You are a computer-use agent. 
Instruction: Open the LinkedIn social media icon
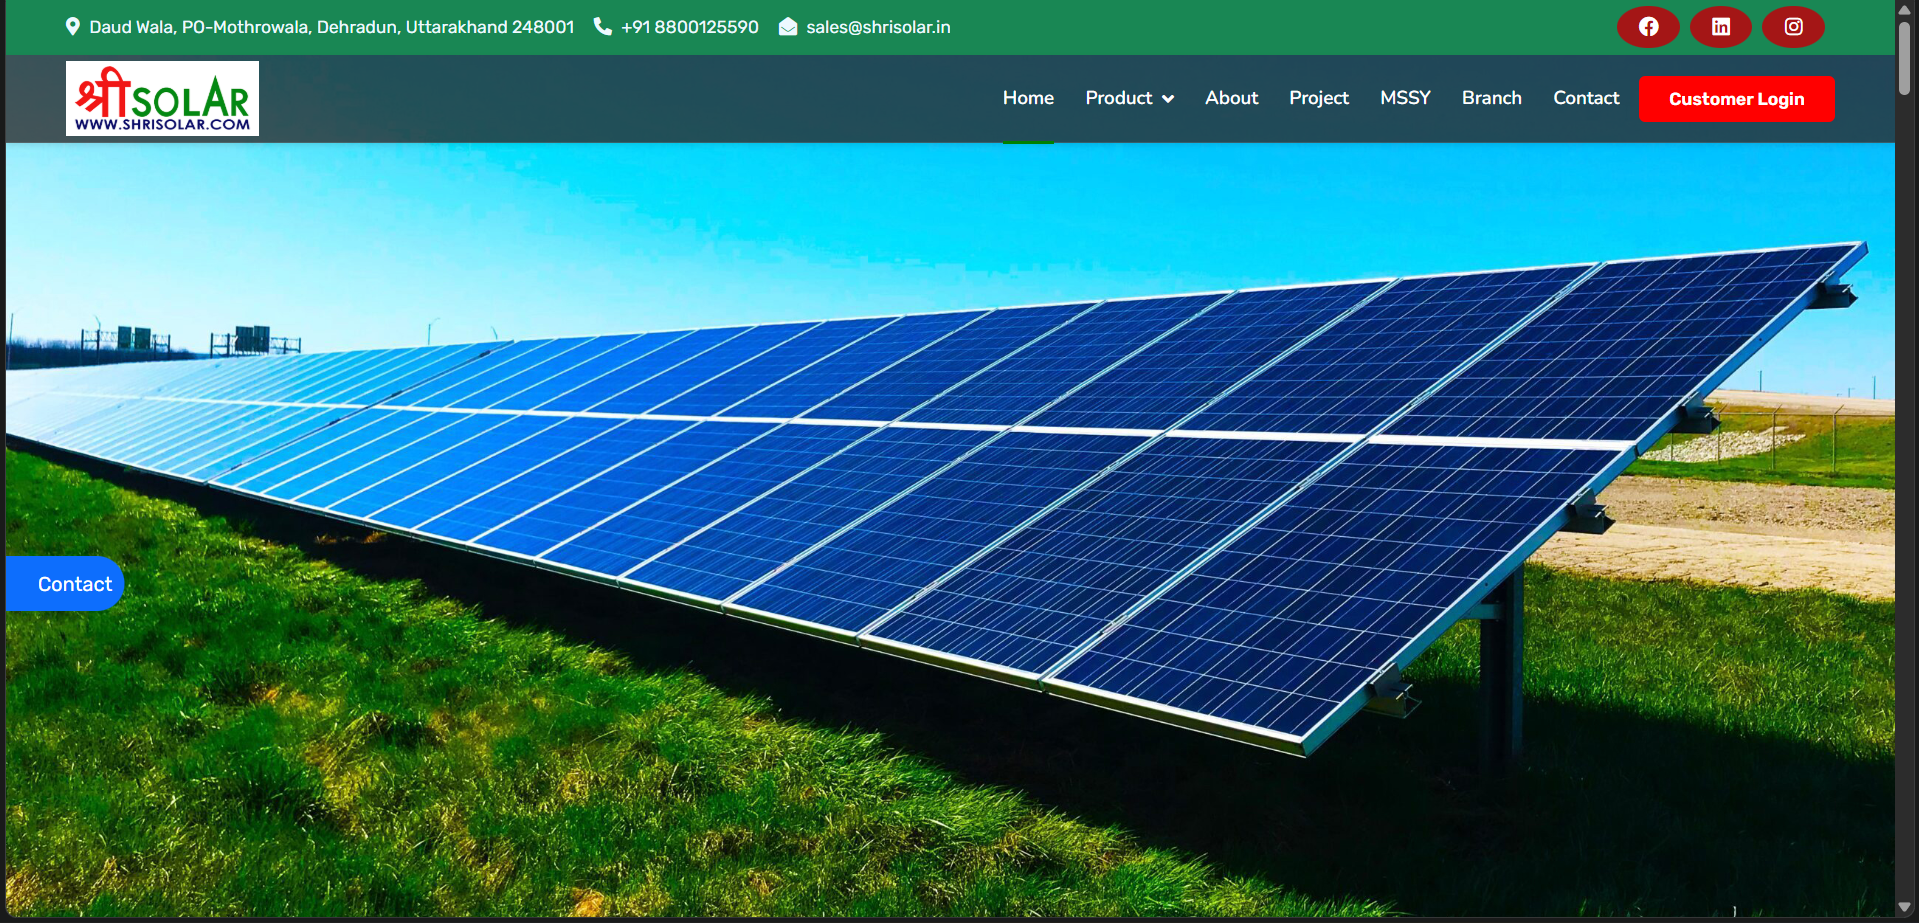tap(1720, 27)
